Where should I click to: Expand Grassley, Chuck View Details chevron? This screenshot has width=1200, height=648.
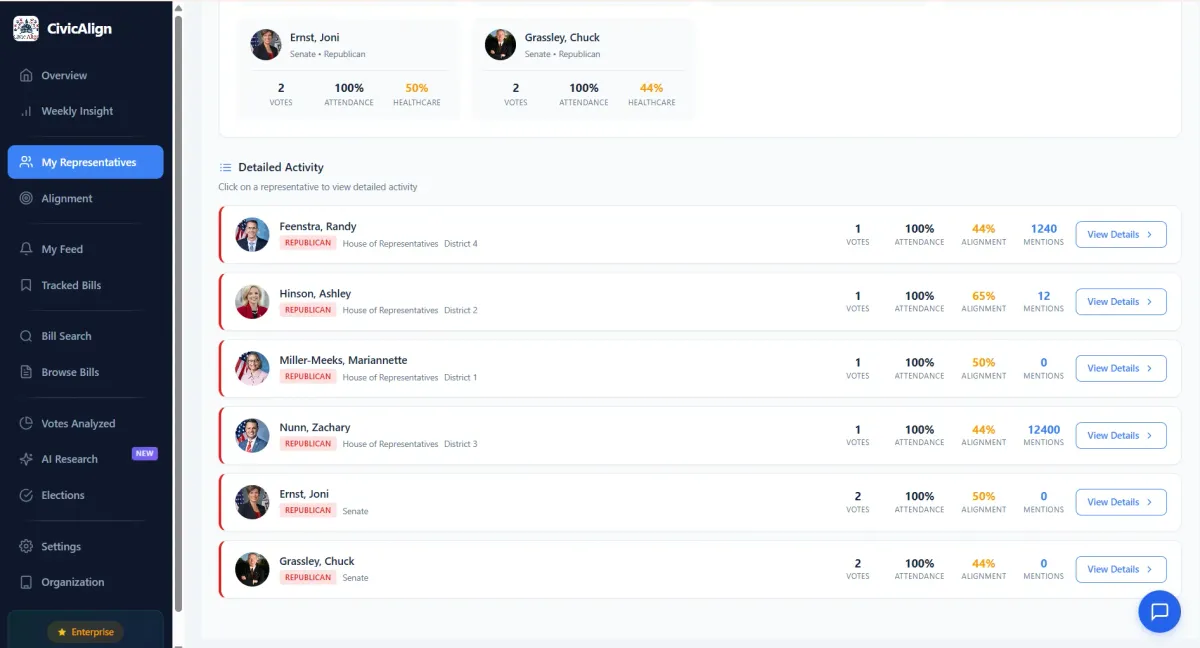[x=1149, y=570]
